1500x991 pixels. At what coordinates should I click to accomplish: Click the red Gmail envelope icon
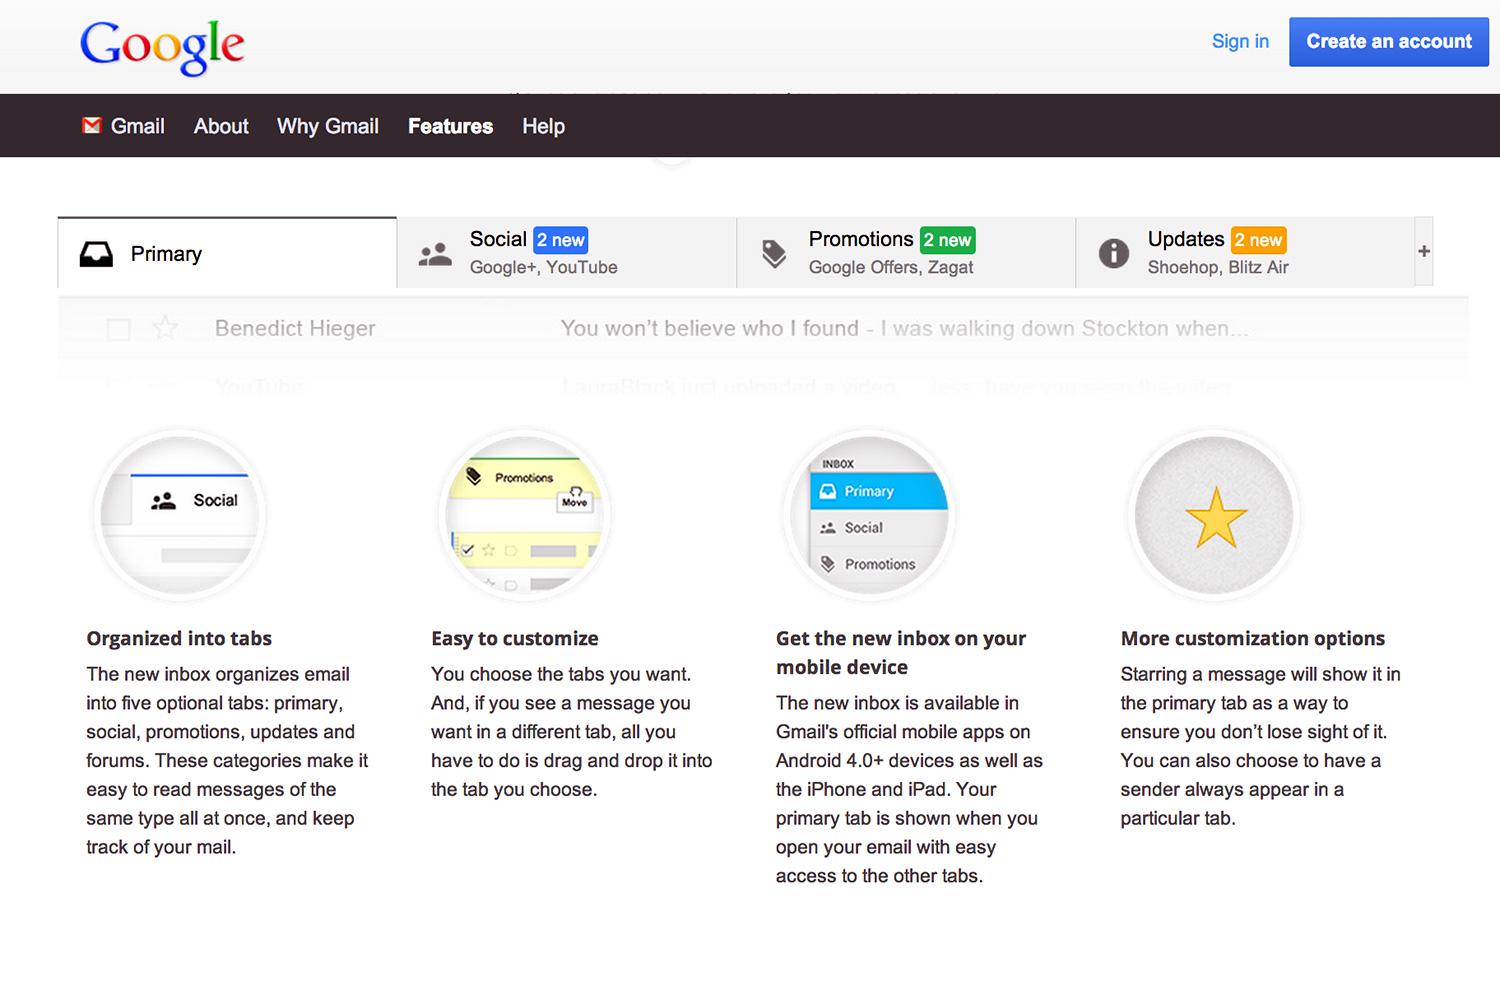pyautogui.click(x=92, y=126)
